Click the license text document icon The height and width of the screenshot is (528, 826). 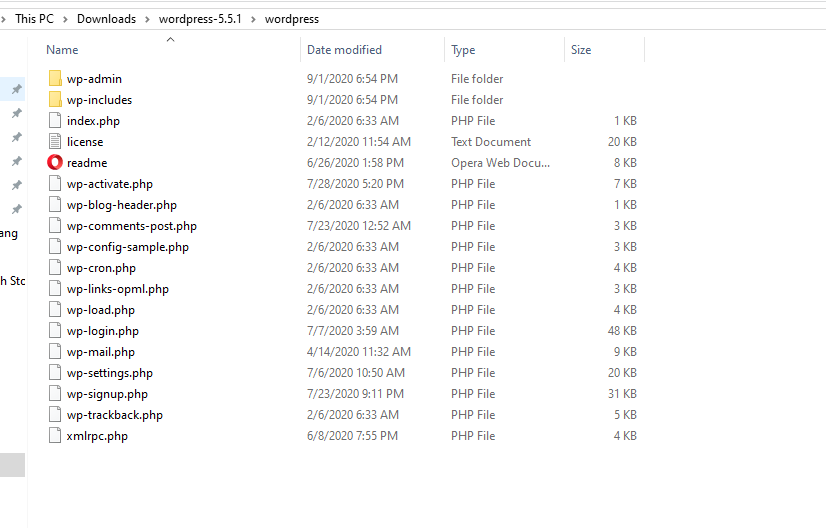pos(55,142)
